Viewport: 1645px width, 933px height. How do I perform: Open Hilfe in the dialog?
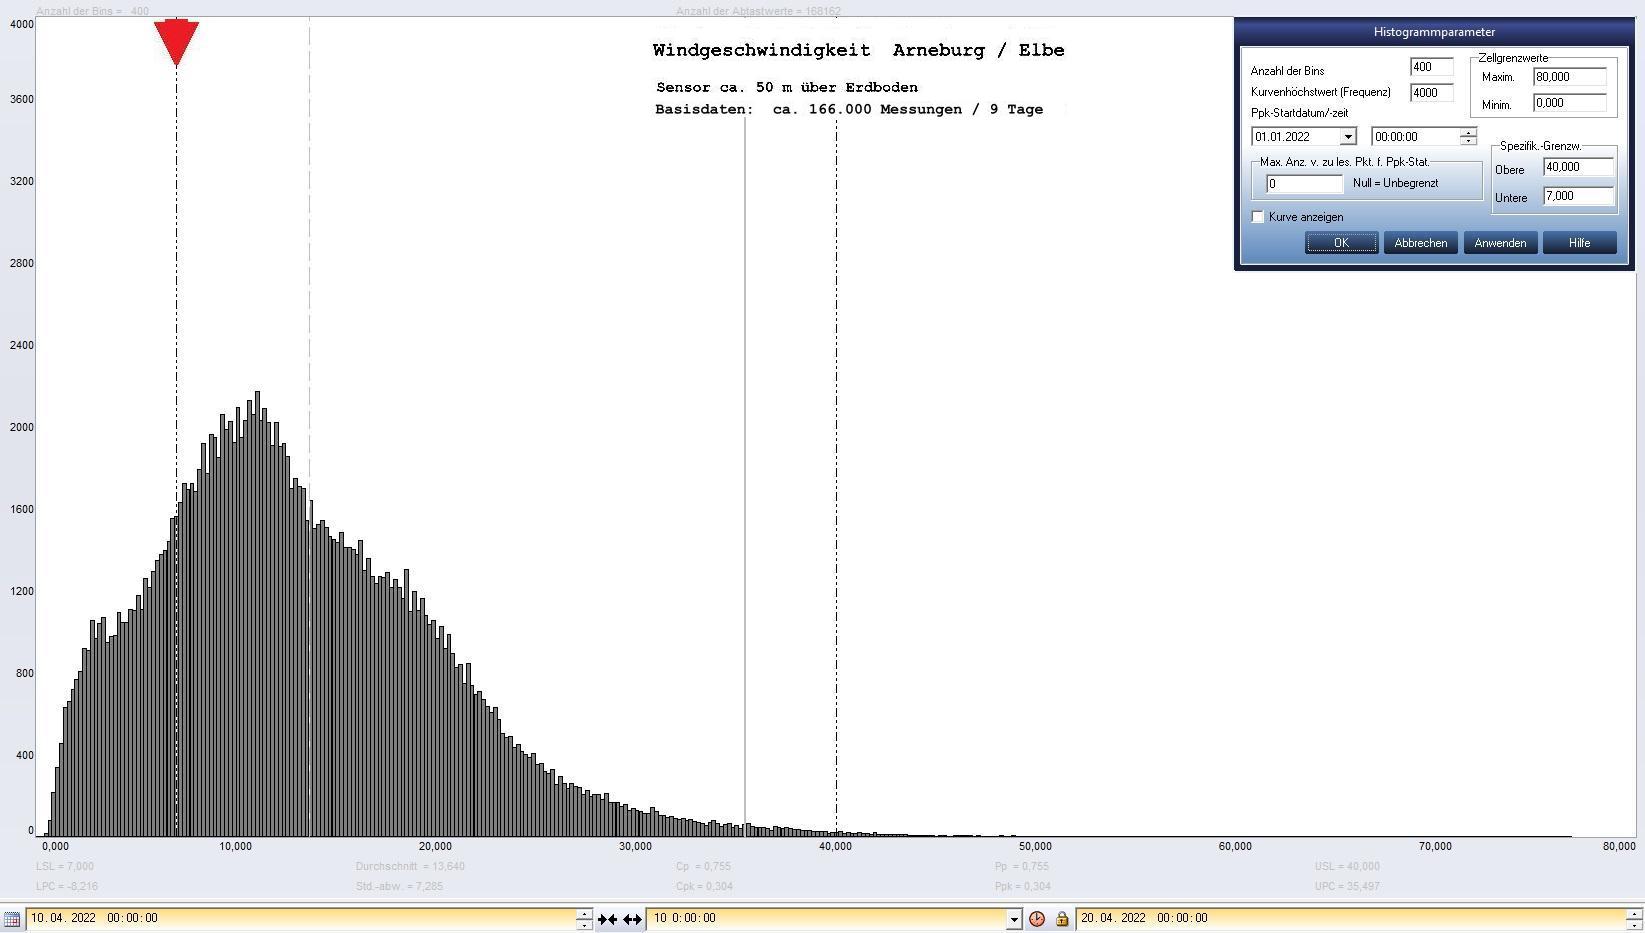(1579, 243)
